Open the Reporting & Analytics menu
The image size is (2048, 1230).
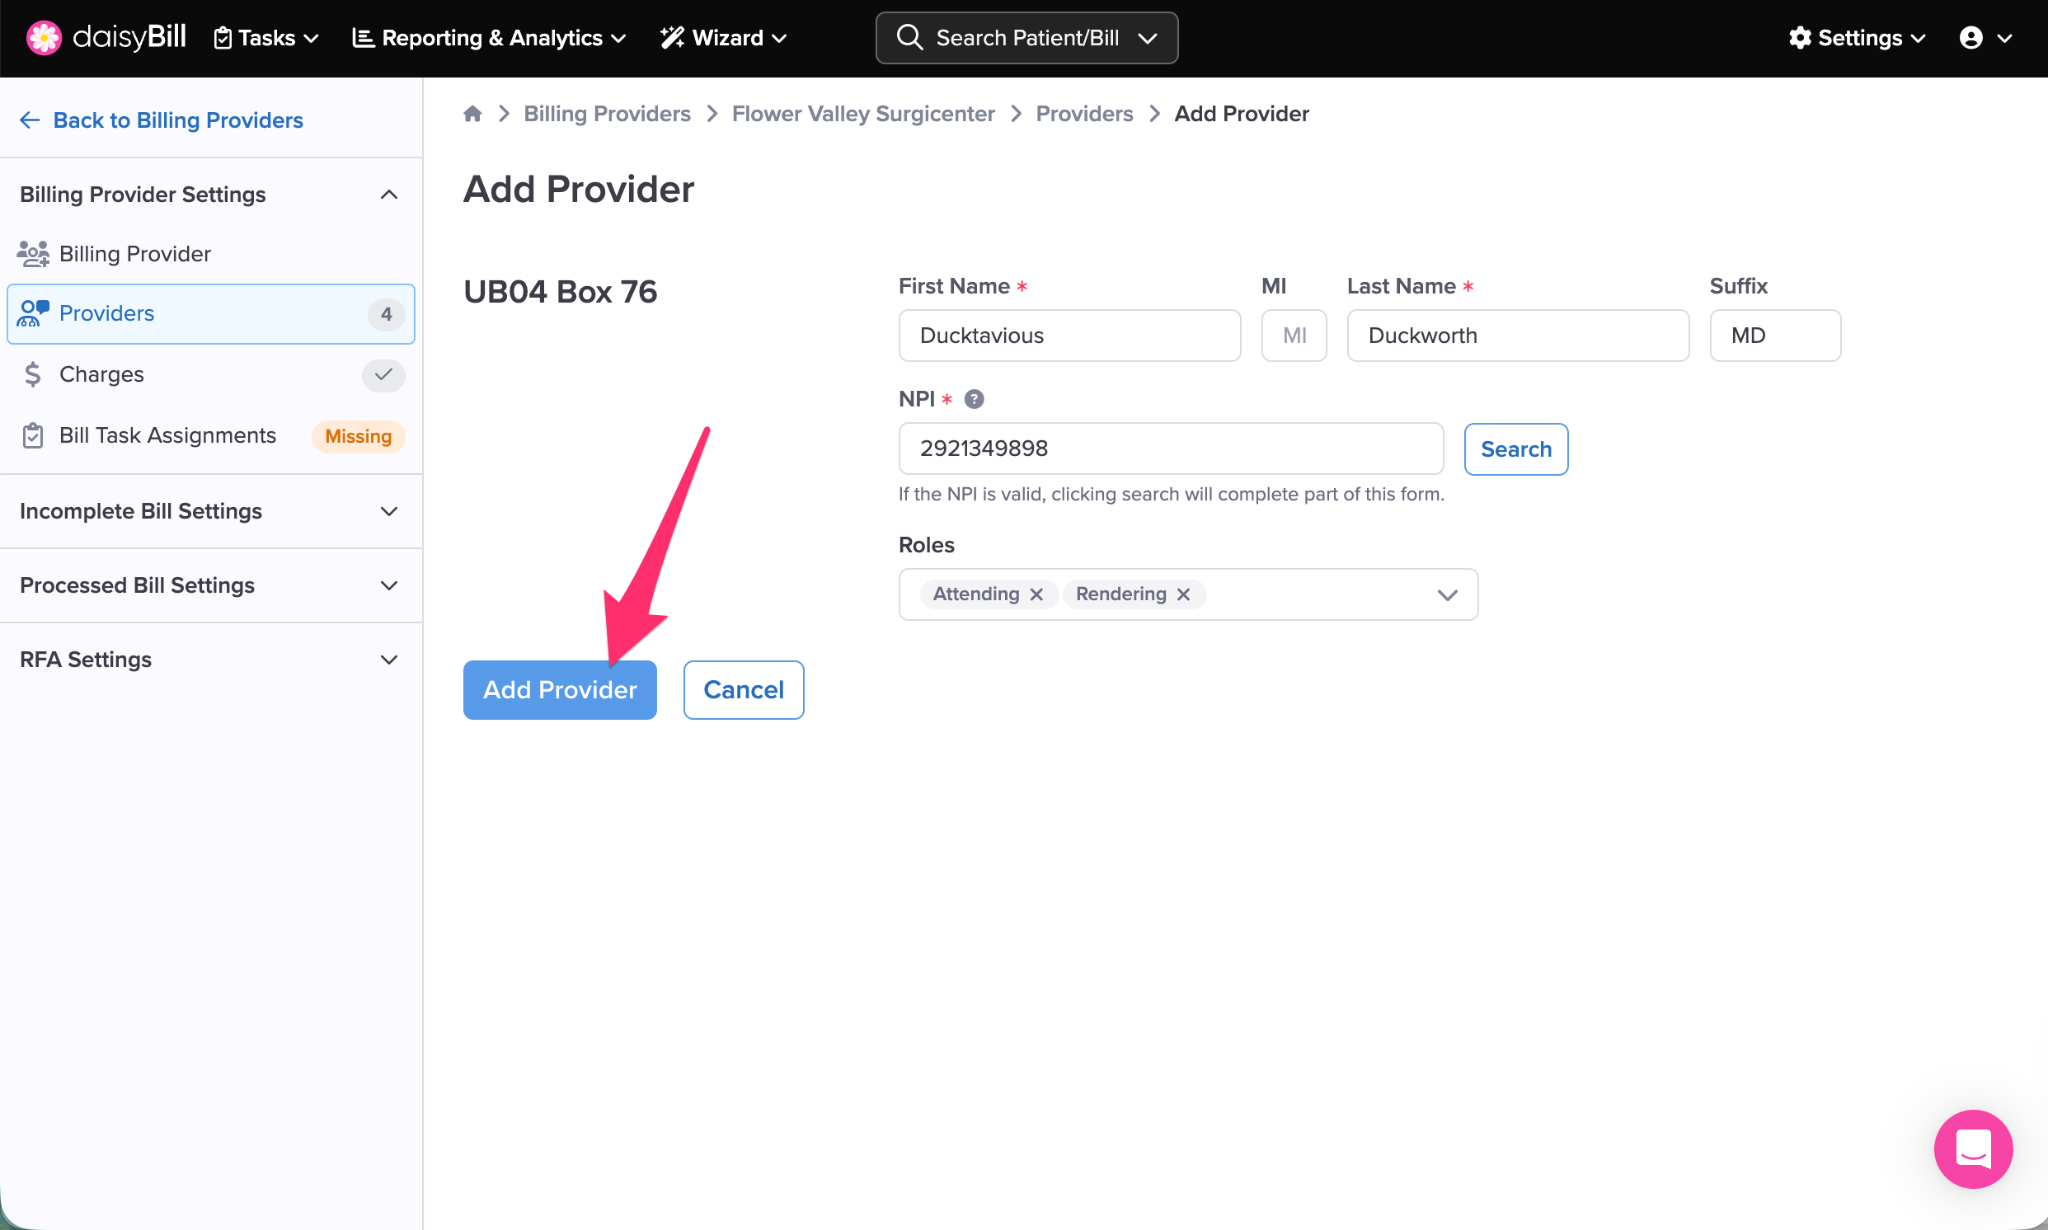pos(489,38)
